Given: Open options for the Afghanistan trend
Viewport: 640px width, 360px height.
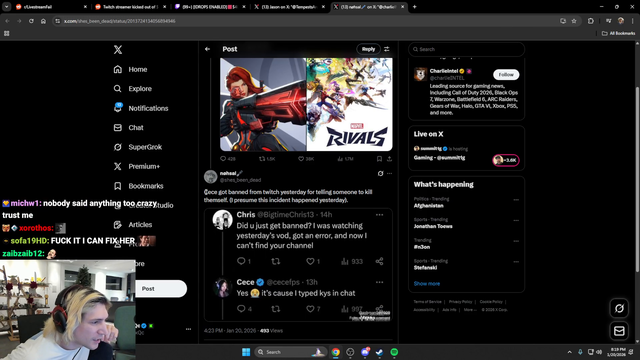Looking at the screenshot, I should tap(516, 200).
